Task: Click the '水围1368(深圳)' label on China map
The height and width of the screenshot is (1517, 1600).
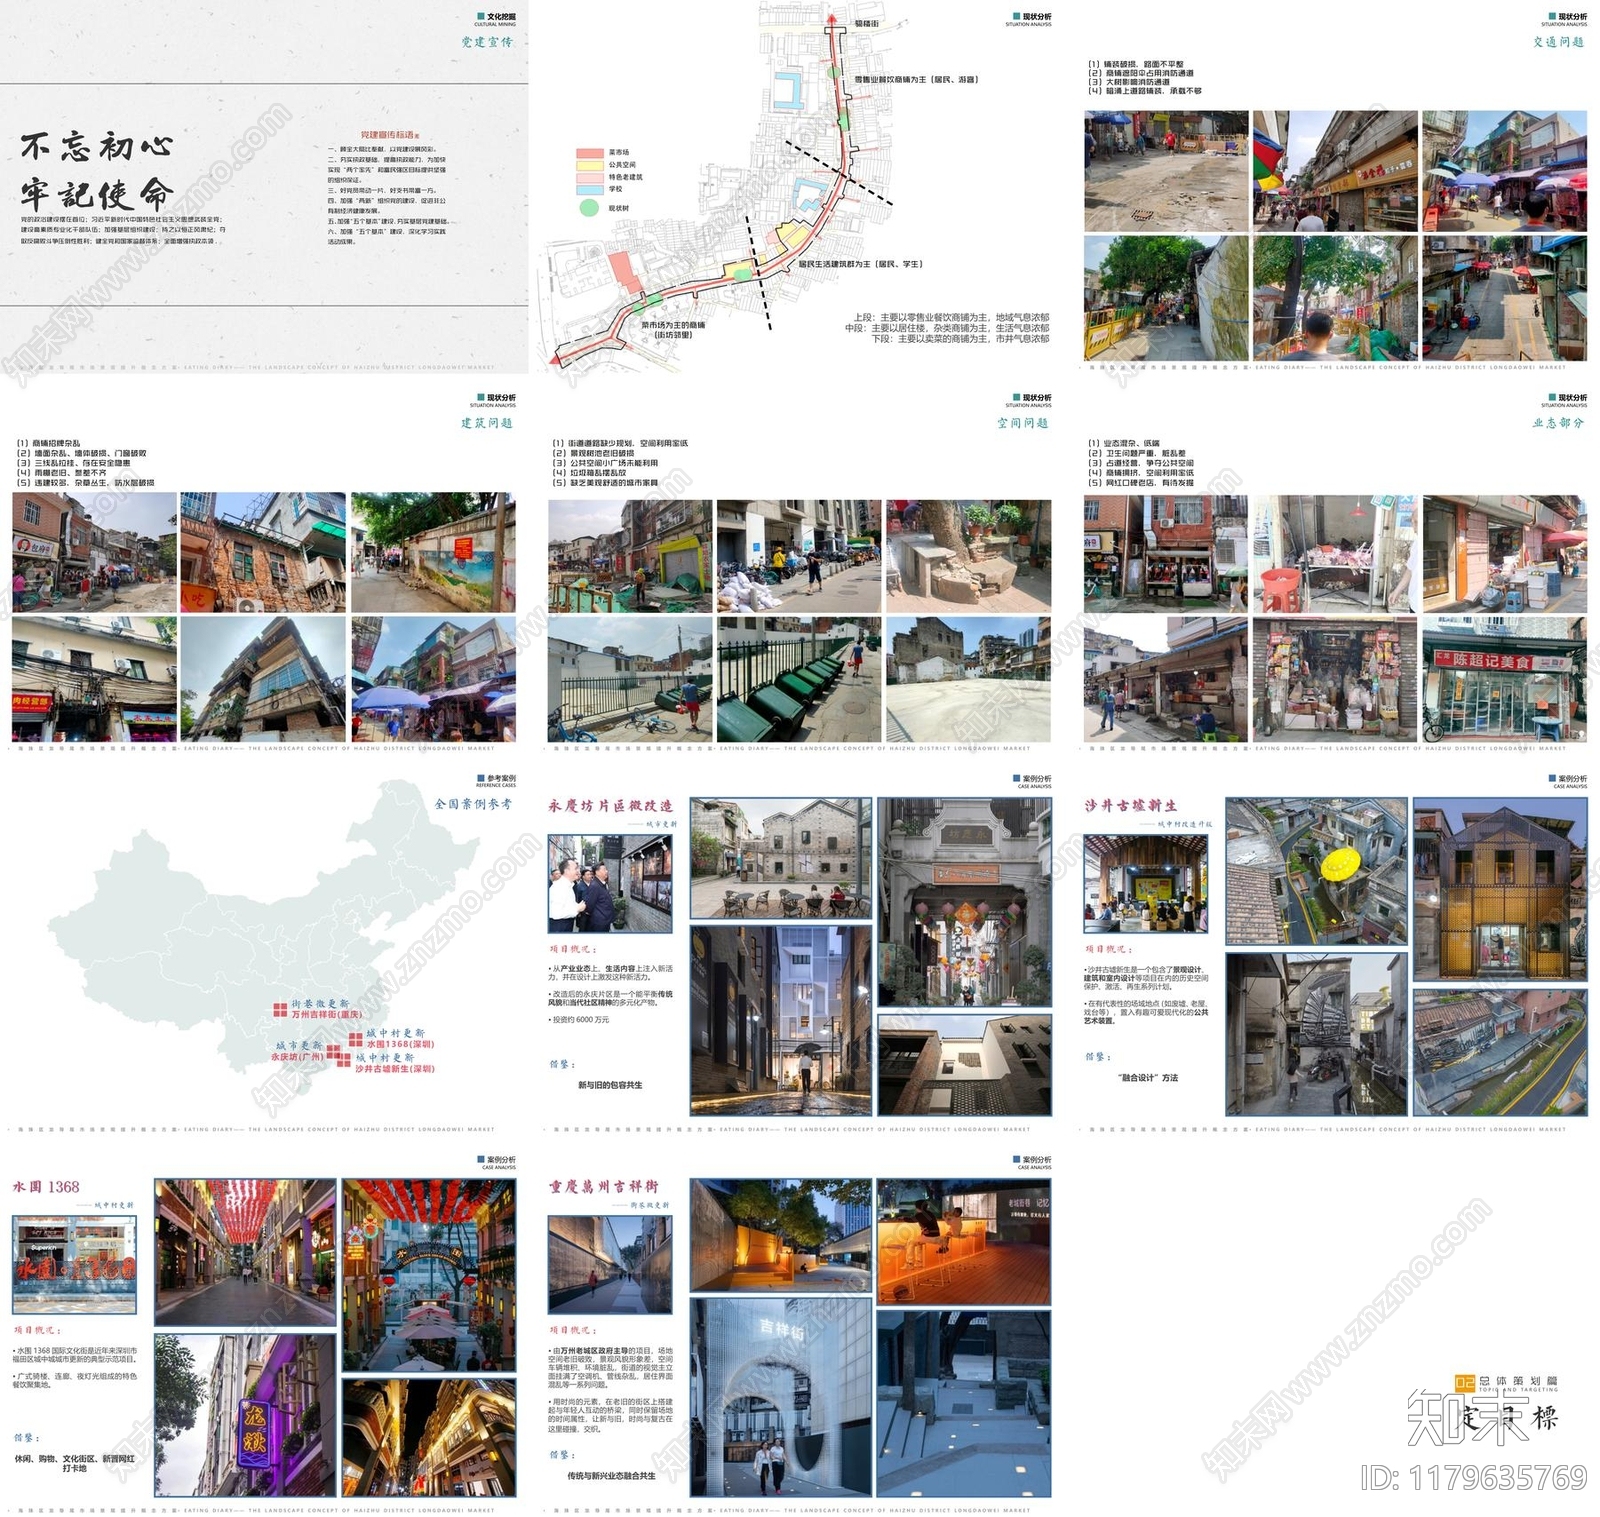Action: [x=400, y=1044]
